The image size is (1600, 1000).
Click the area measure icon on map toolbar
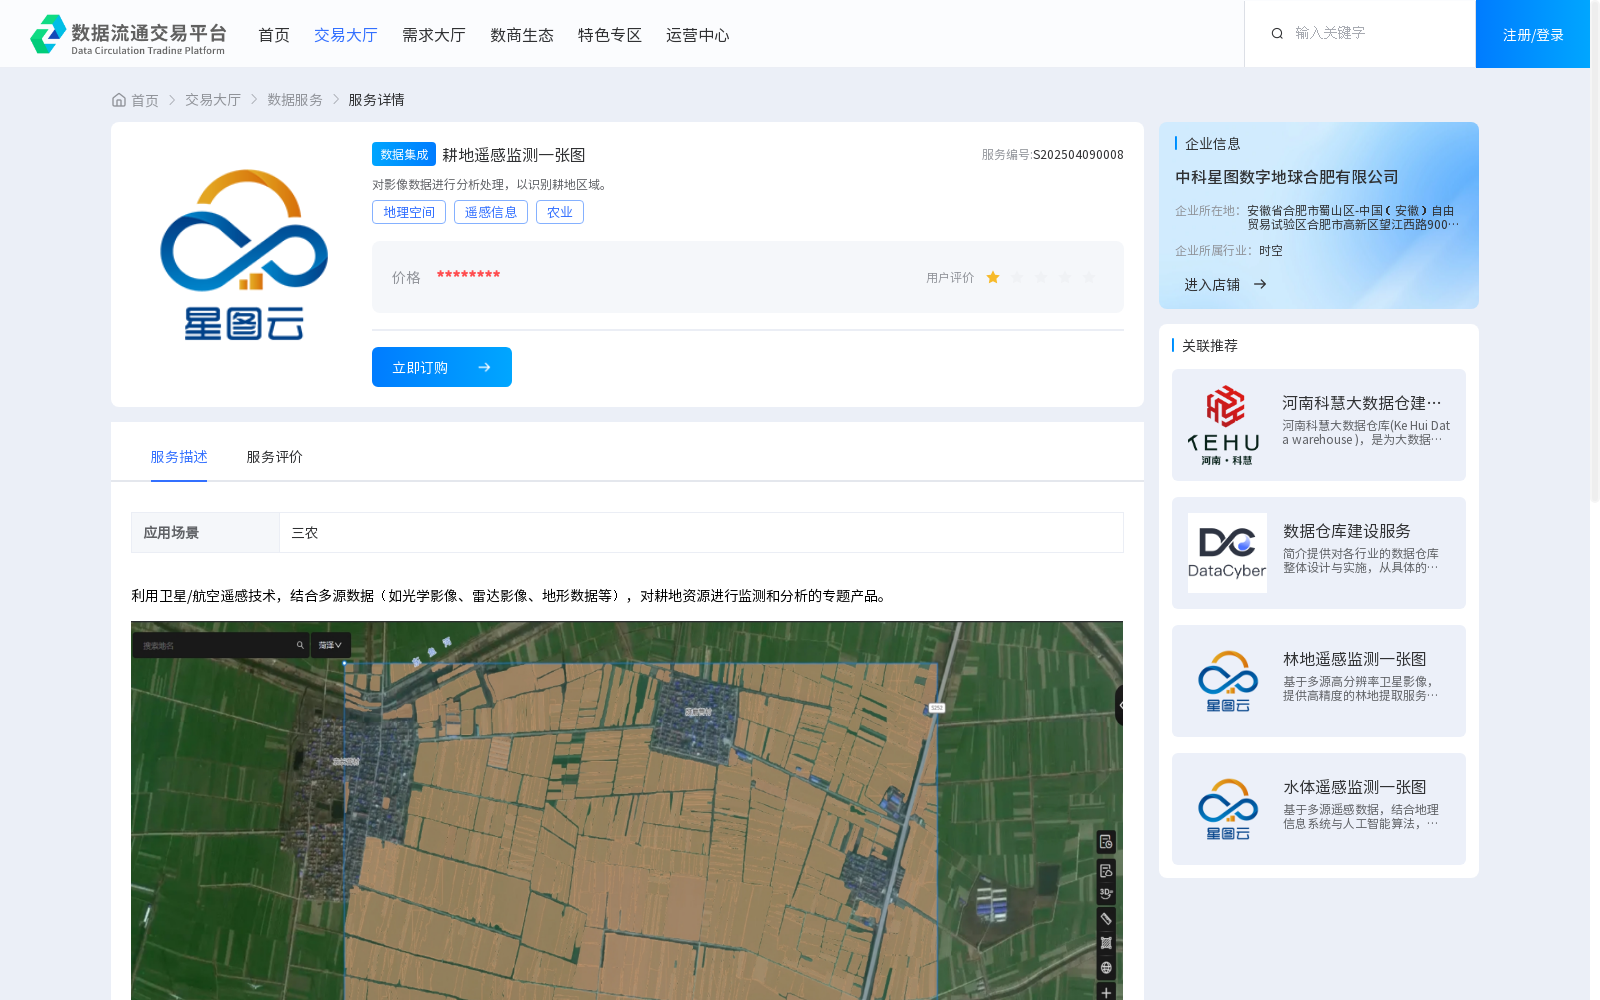(x=1106, y=943)
